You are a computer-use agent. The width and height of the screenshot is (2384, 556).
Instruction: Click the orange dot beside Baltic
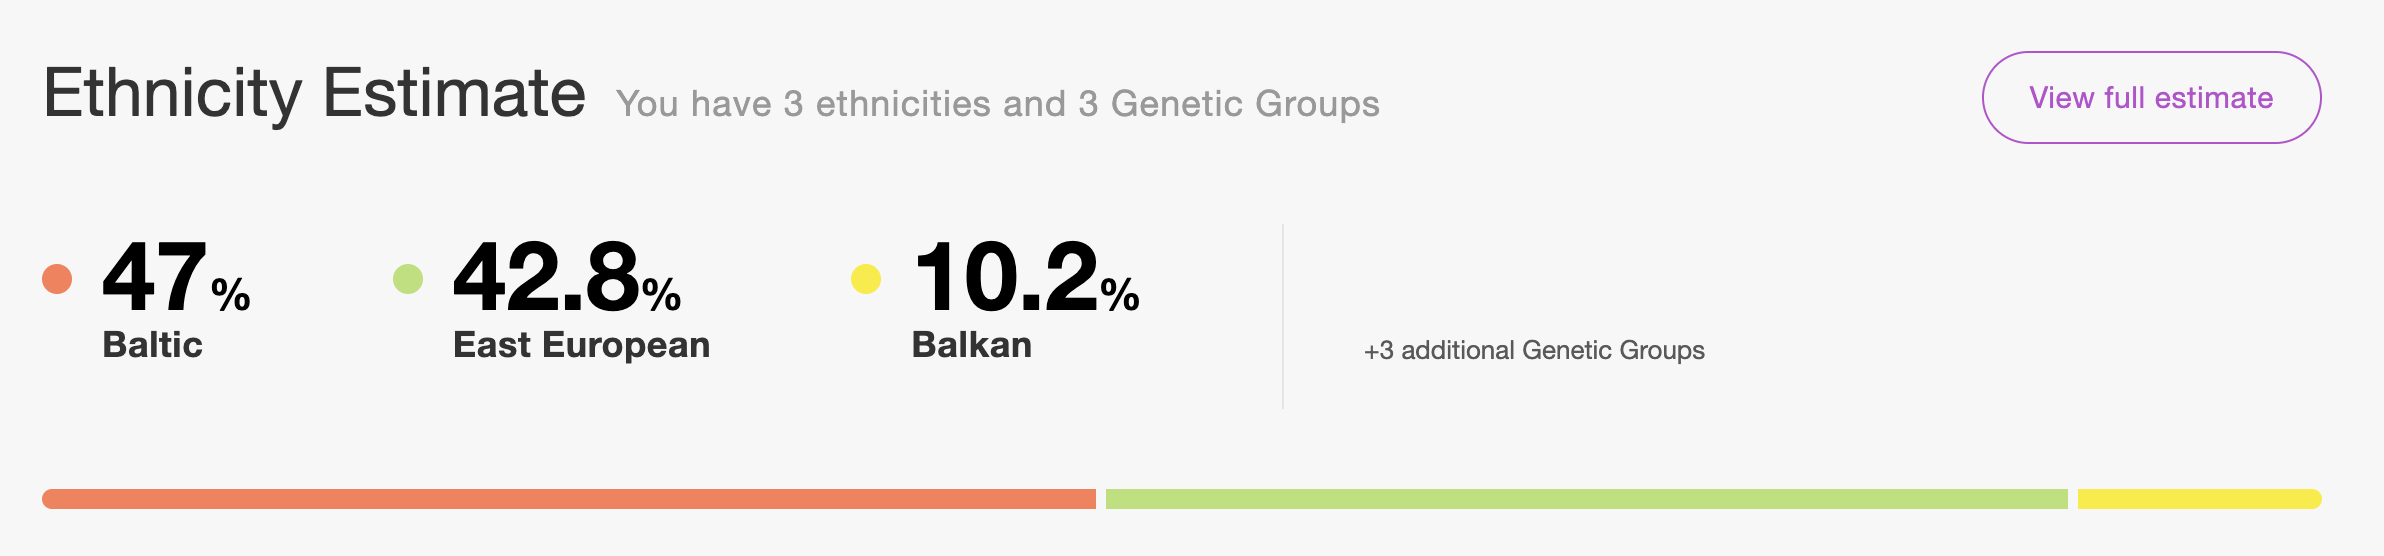point(57,279)
